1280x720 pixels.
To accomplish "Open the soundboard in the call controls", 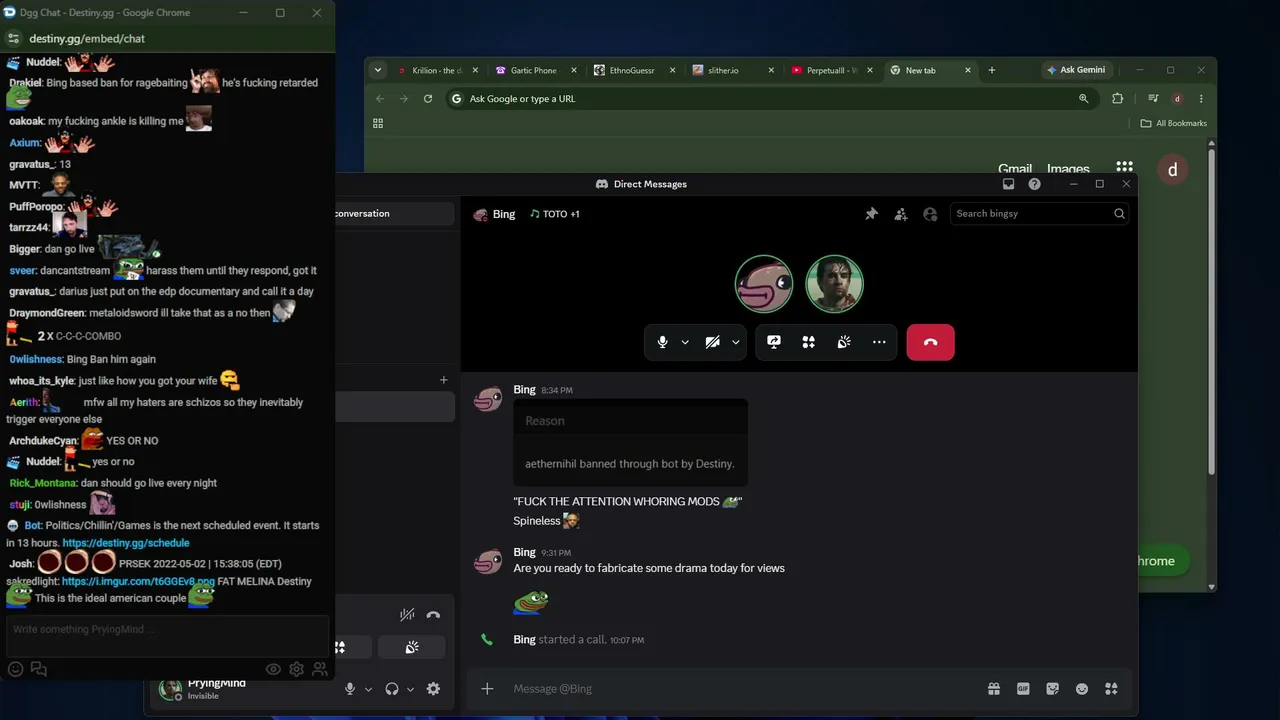I will pos(844,342).
